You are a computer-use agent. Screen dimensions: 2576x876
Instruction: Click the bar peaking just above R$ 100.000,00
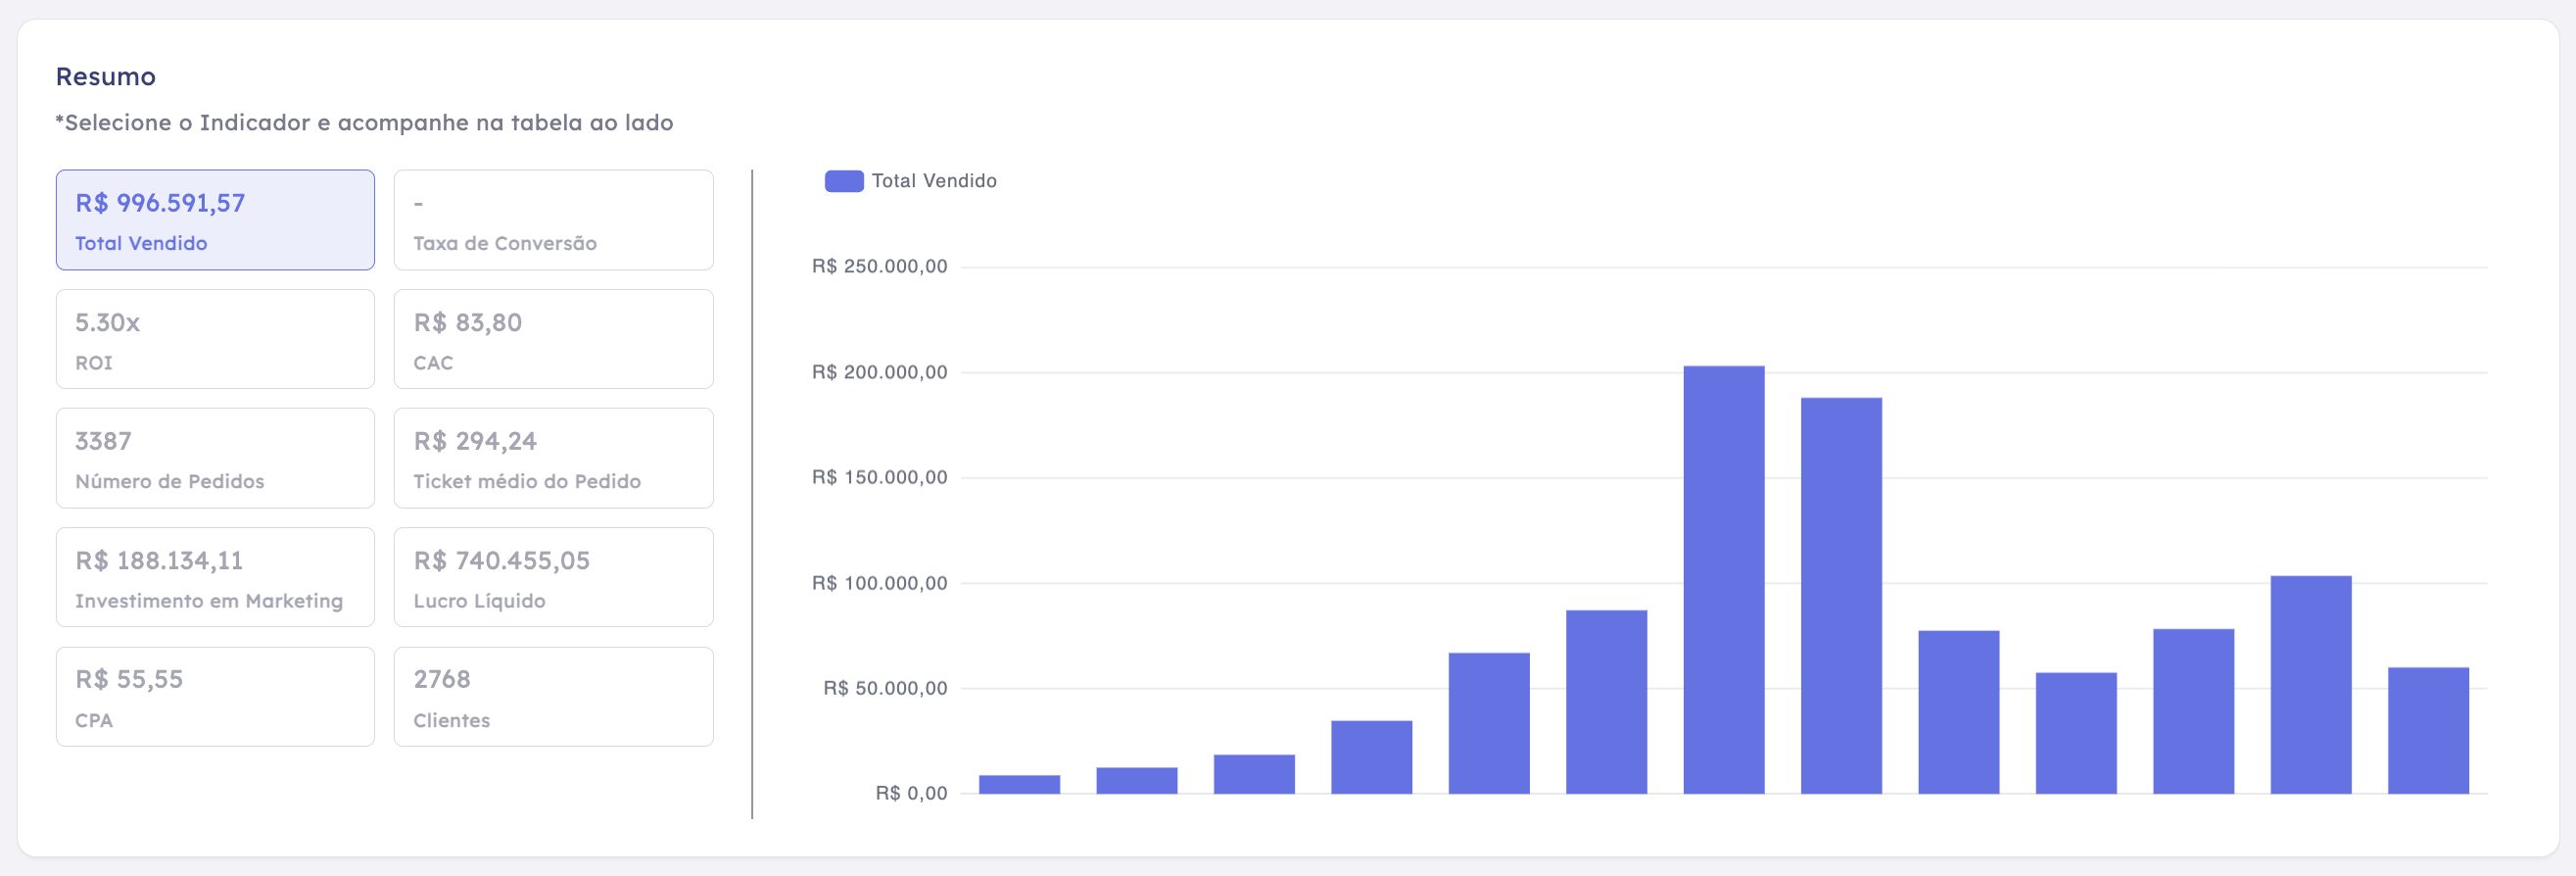(x=2310, y=685)
